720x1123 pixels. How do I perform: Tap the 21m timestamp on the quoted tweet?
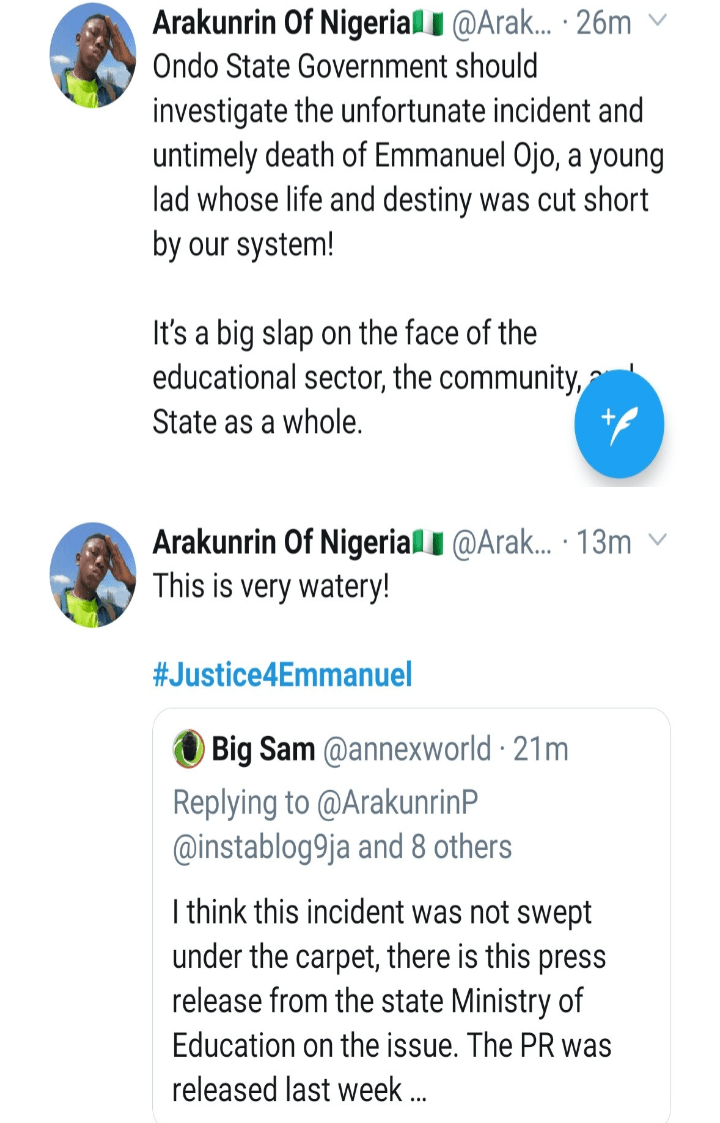pyautogui.click(x=540, y=748)
